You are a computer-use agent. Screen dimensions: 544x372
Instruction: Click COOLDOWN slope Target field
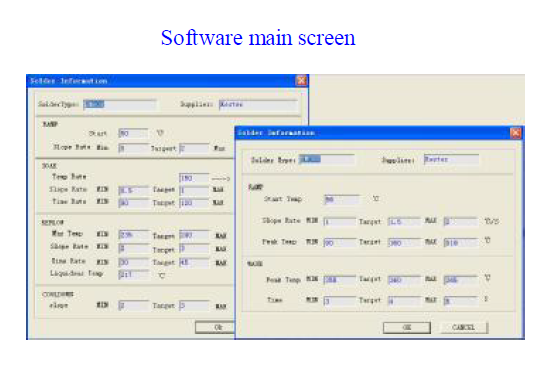[194, 305]
